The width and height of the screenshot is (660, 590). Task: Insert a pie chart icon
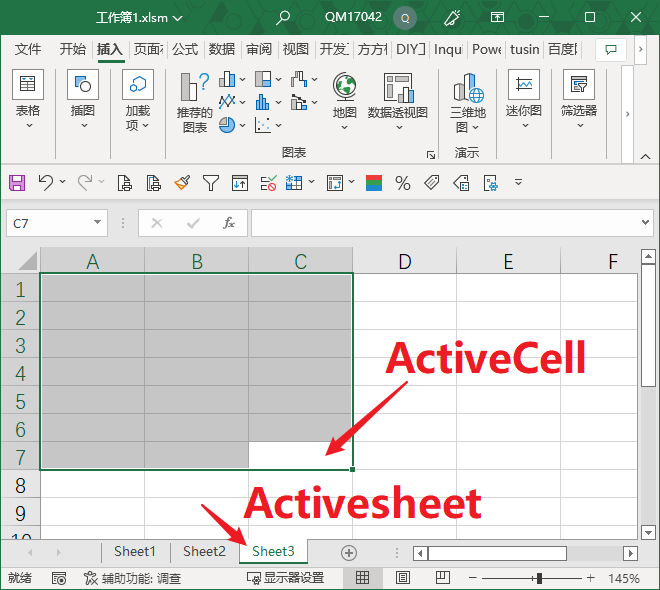[227, 125]
